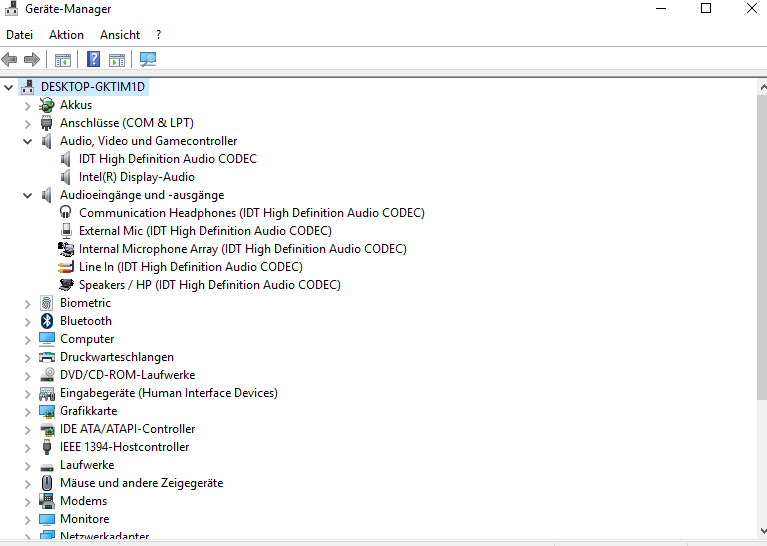Select the IEEE 1394-Hostcontroller label
The height and width of the screenshot is (546, 767).
pos(124,447)
